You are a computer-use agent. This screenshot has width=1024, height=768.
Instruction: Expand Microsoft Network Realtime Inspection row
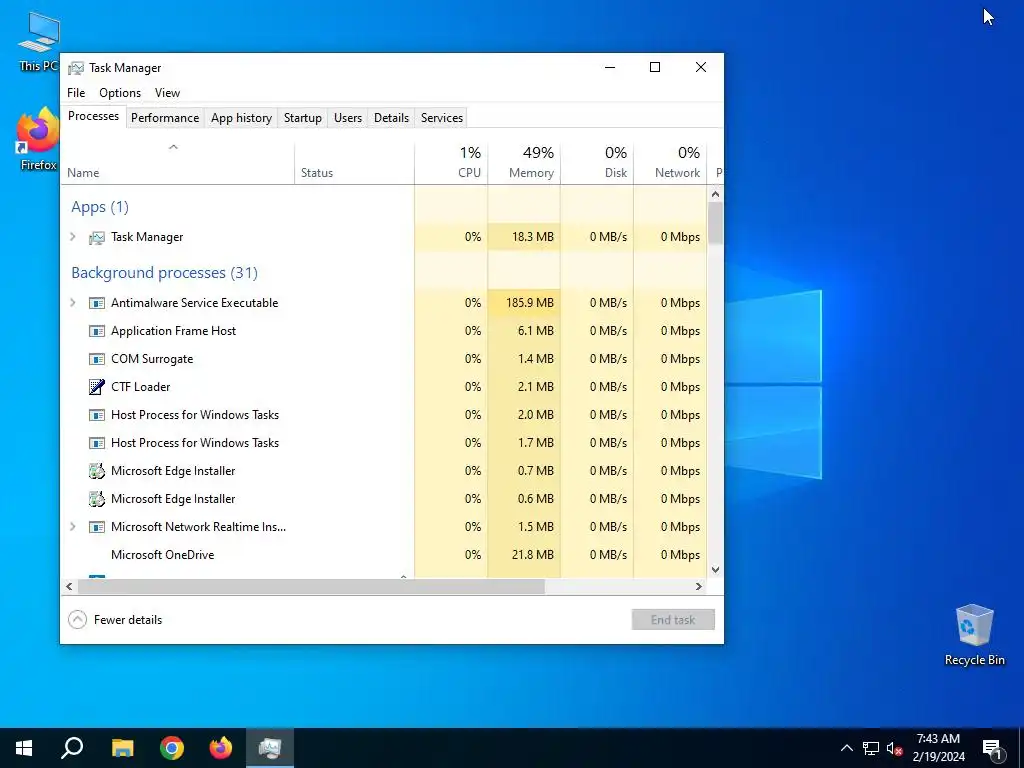coord(73,527)
